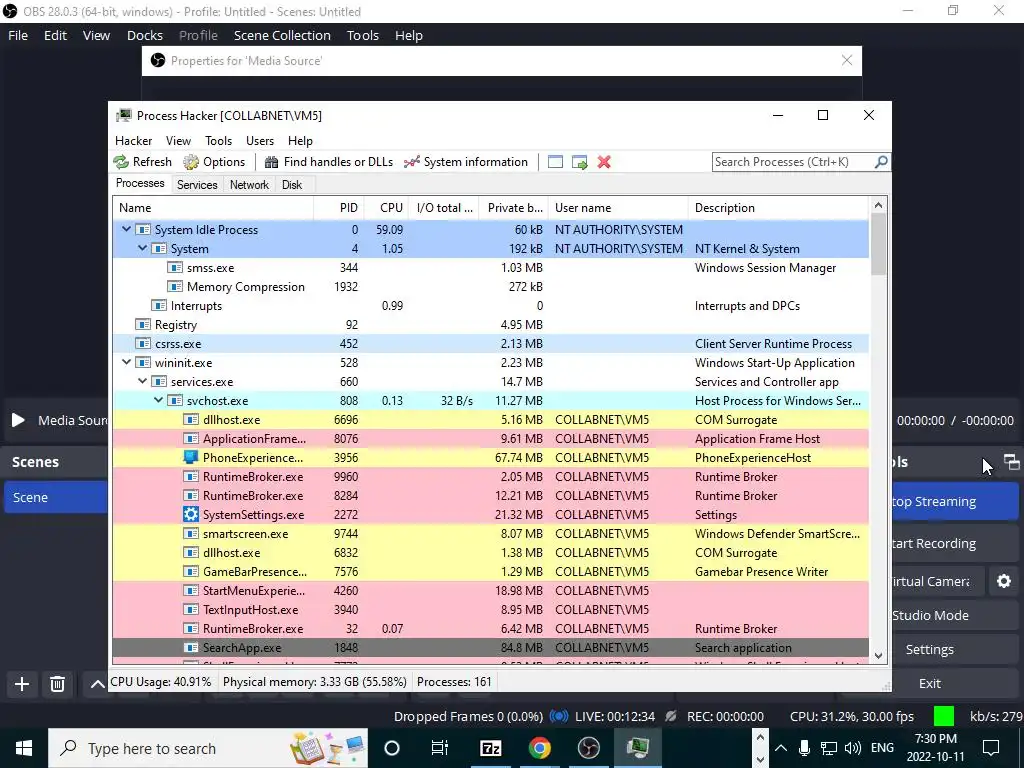The height and width of the screenshot is (768, 1024).
Task: Open System information graph window
Action: [466, 162]
